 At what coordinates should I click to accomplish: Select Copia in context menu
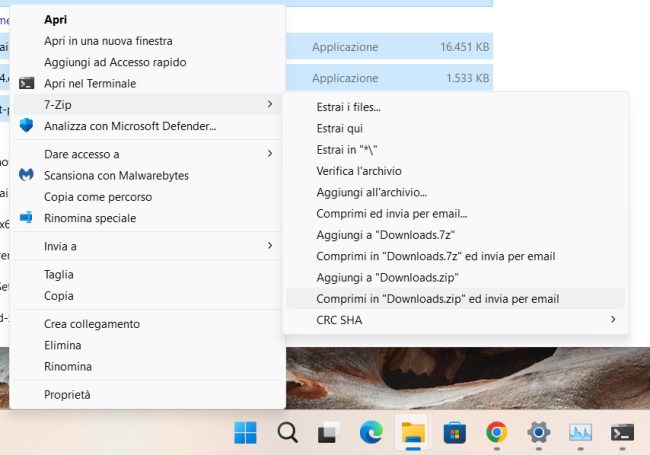(58, 296)
